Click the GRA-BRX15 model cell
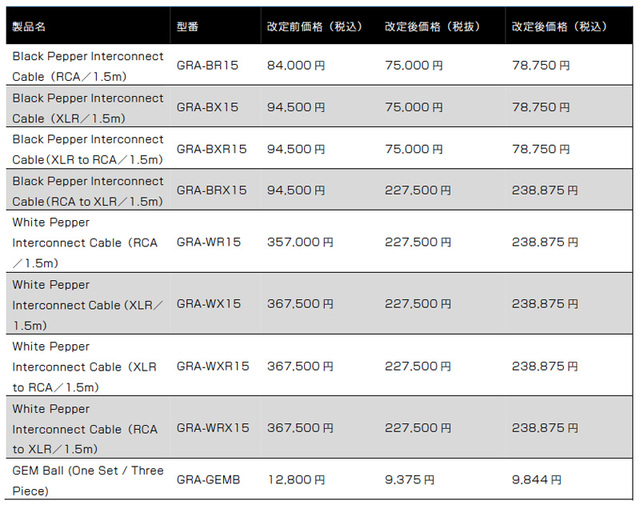Image resolution: width=640 pixels, height=505 pixels. (x=211, y=190)
